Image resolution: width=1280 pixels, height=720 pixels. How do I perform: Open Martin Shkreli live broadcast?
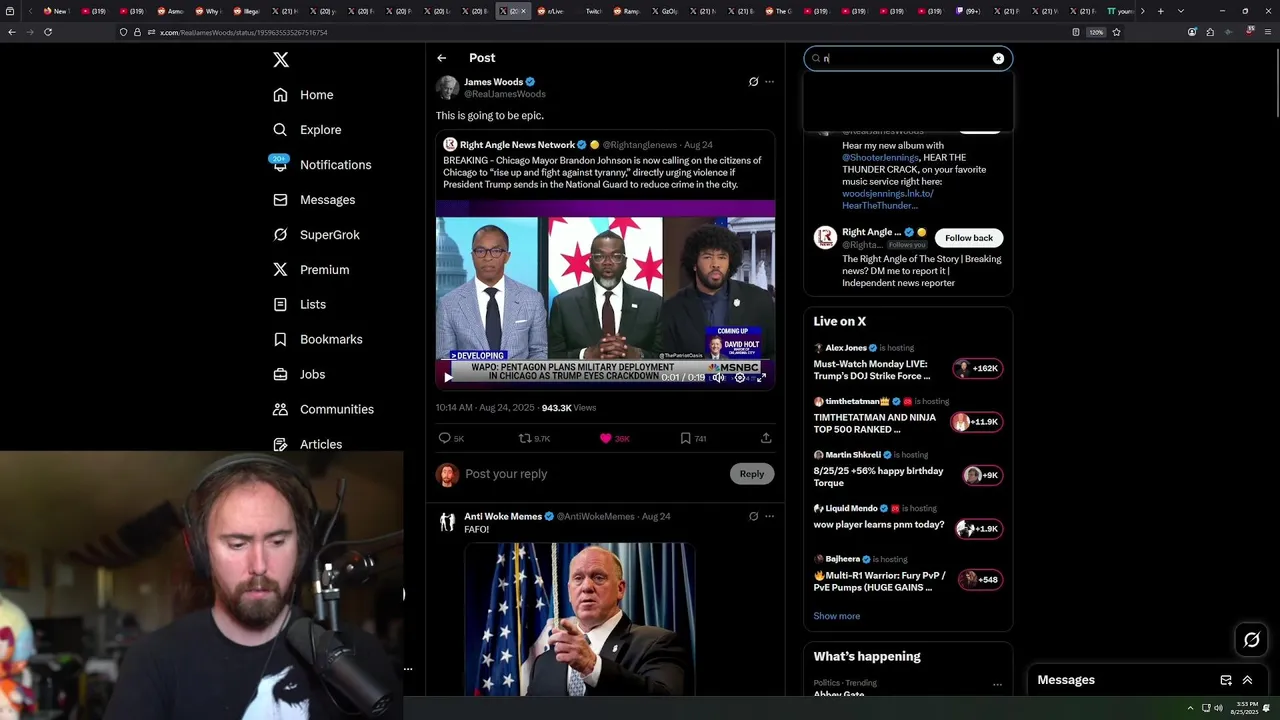908,470
